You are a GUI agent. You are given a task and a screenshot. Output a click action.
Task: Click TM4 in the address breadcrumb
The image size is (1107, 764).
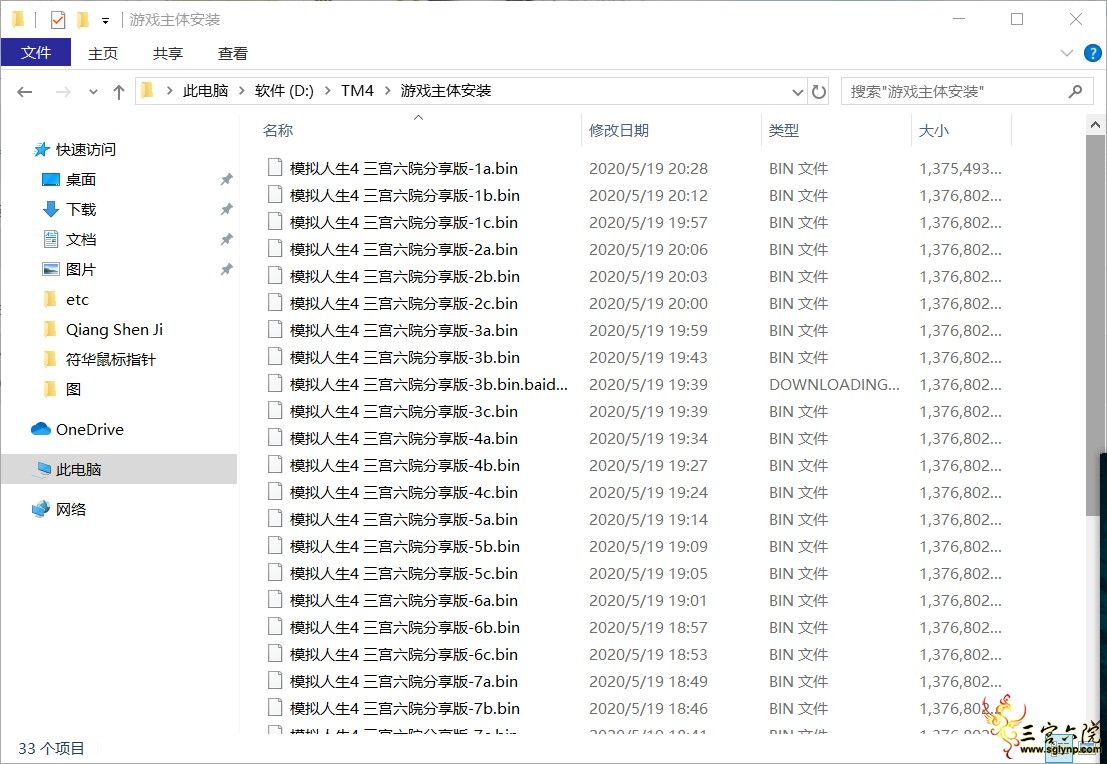357,90
